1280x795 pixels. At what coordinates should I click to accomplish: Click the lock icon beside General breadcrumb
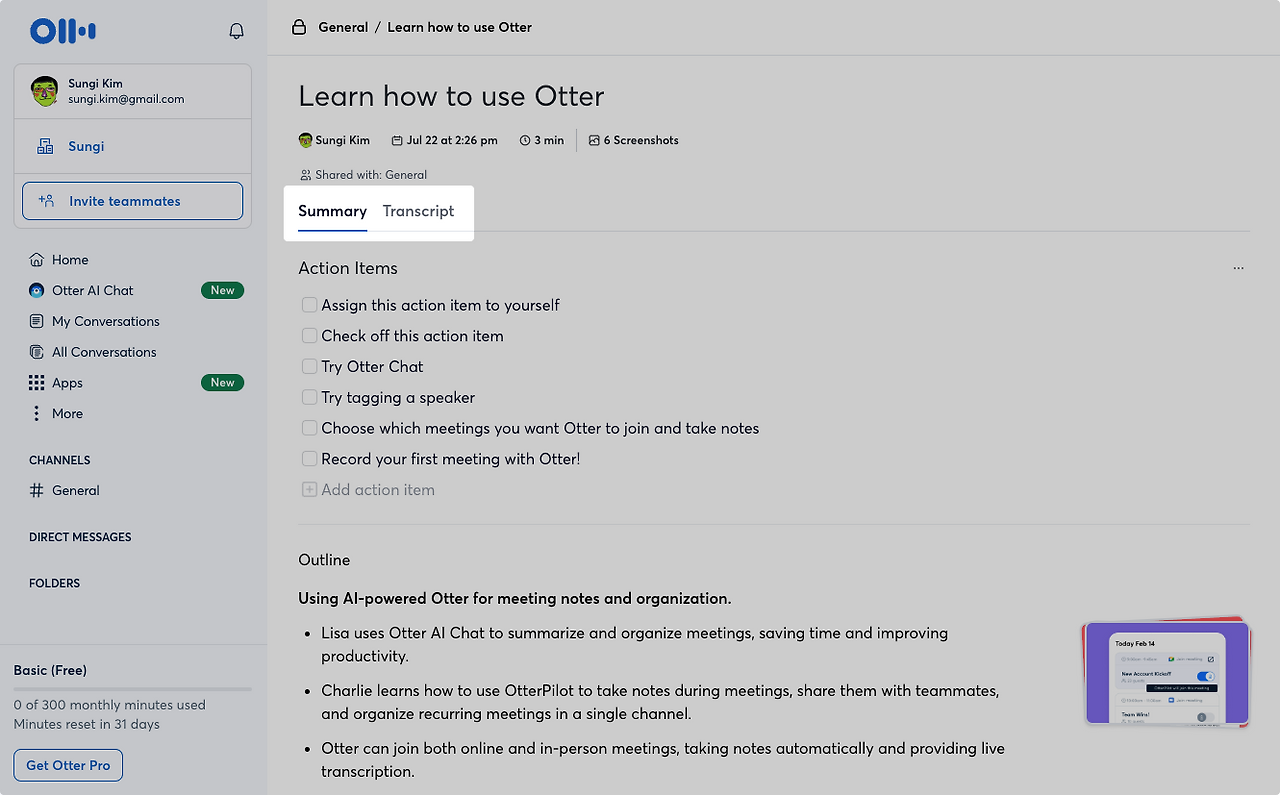click(x=298, y=27)
